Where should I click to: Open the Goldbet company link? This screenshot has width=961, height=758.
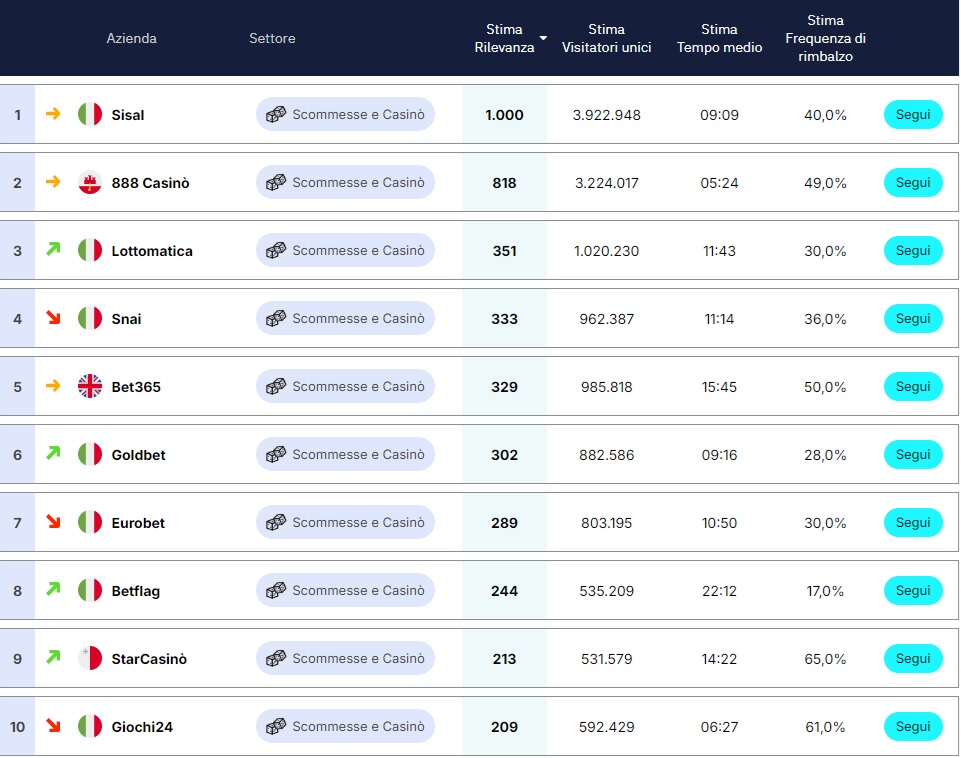139,455
